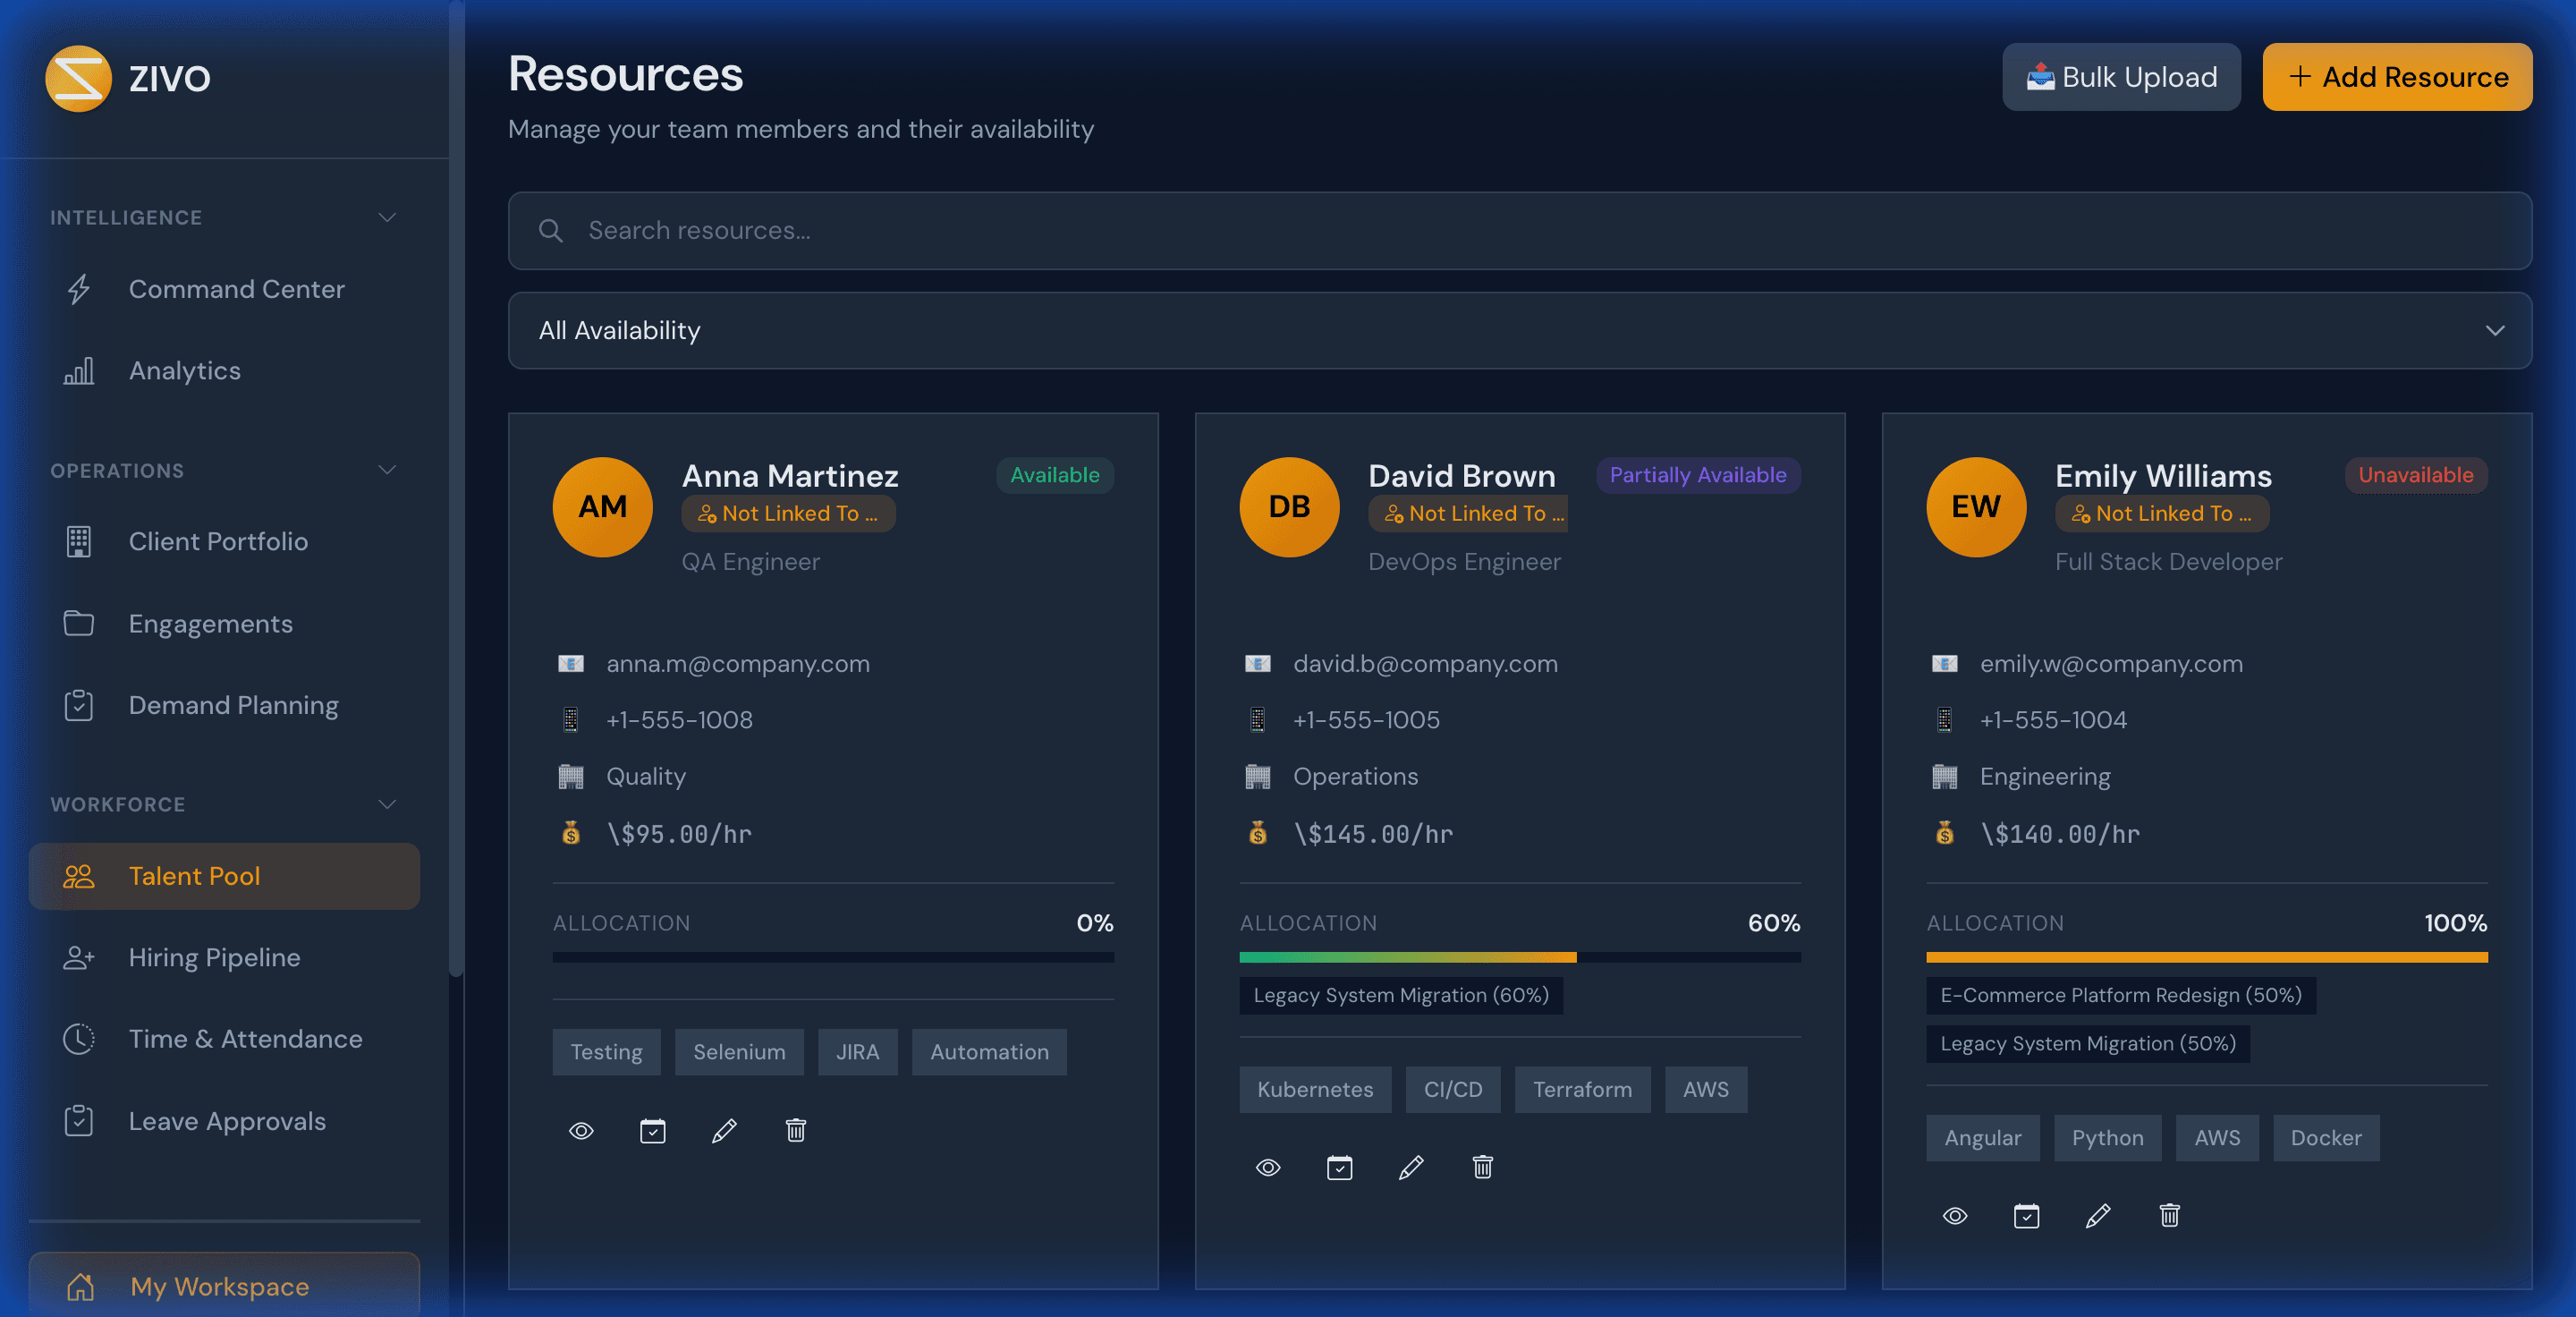Click the eye icon on David Brown's card
Screen dimensions: 2576x1317
pos(1268,1168)
